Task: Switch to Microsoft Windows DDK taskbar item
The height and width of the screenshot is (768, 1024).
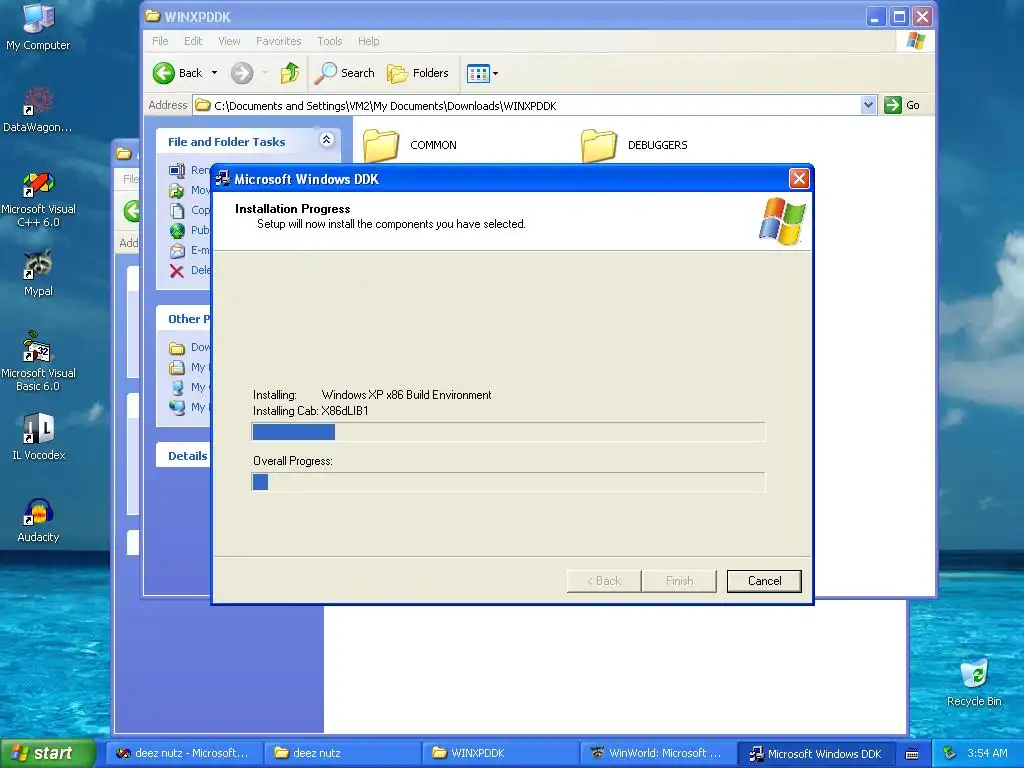Action: point(816,753)
